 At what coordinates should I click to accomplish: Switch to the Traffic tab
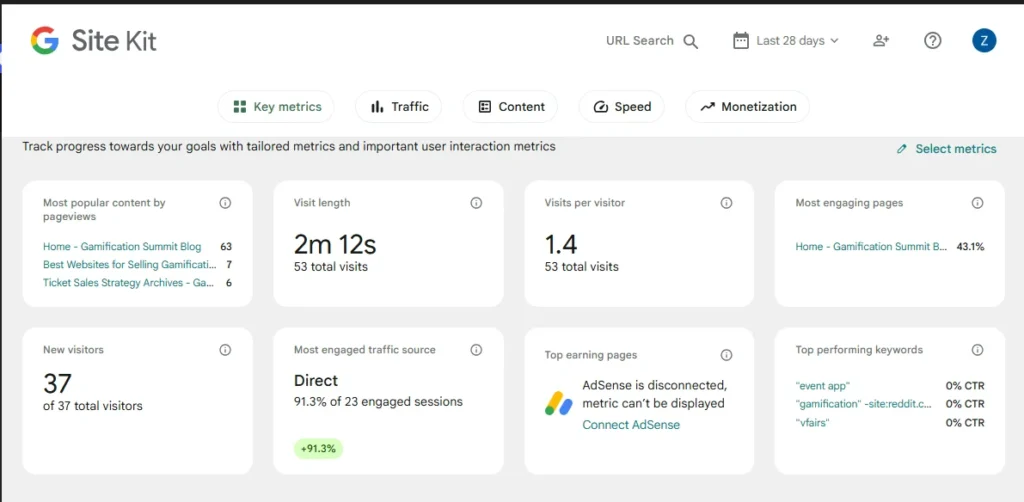coord(398,106)
